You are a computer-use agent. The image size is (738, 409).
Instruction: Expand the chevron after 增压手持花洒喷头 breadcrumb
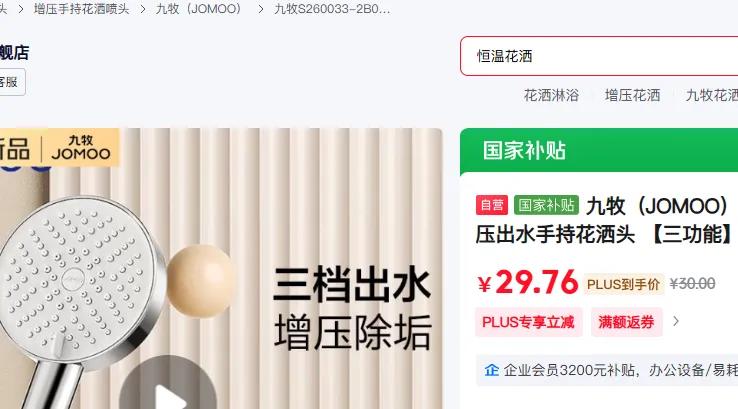[143, 9]
